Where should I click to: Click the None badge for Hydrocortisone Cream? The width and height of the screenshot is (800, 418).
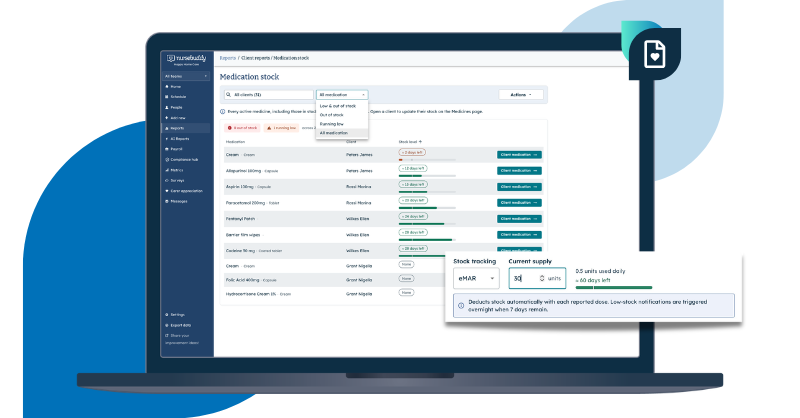point(406,292)
